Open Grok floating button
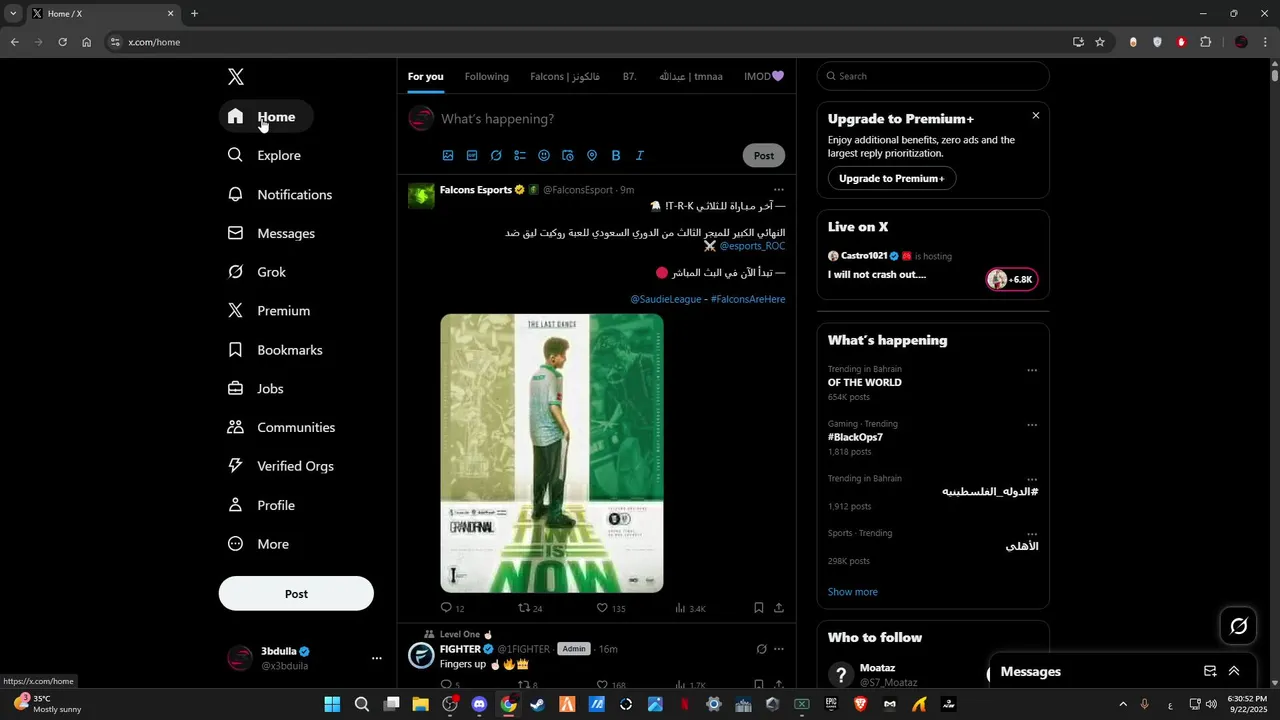This screenshot has width=1280, height=720. point(1239,626)
